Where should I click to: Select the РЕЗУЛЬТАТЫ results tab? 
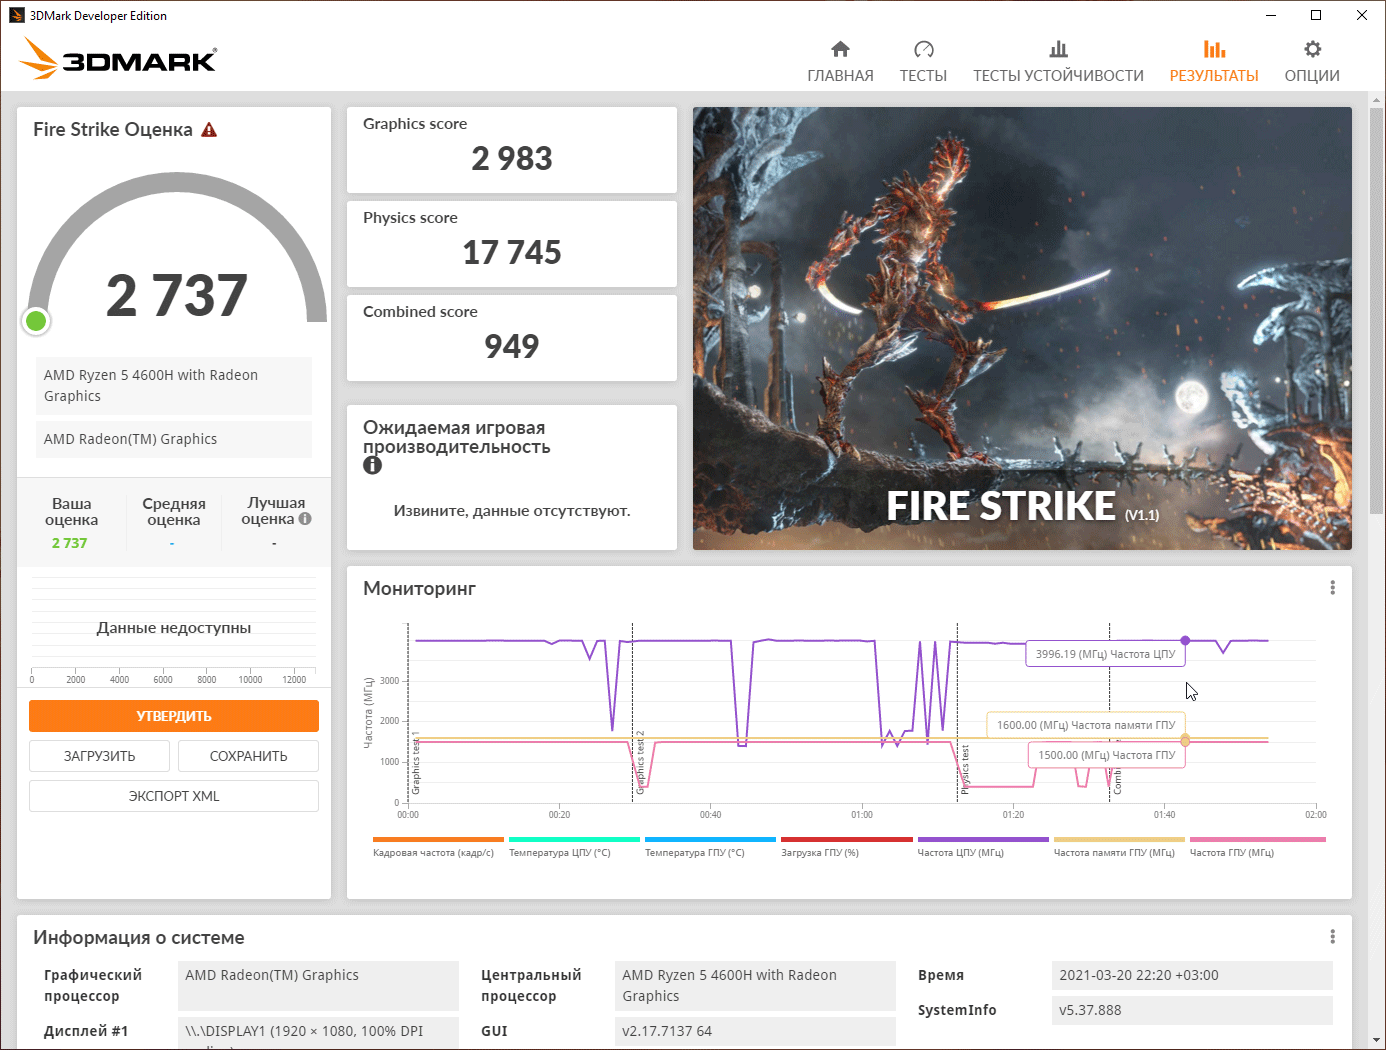[1214, 62]
